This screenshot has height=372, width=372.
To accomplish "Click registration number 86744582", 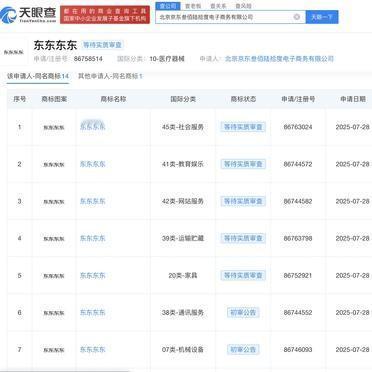I will pos(298,201).
